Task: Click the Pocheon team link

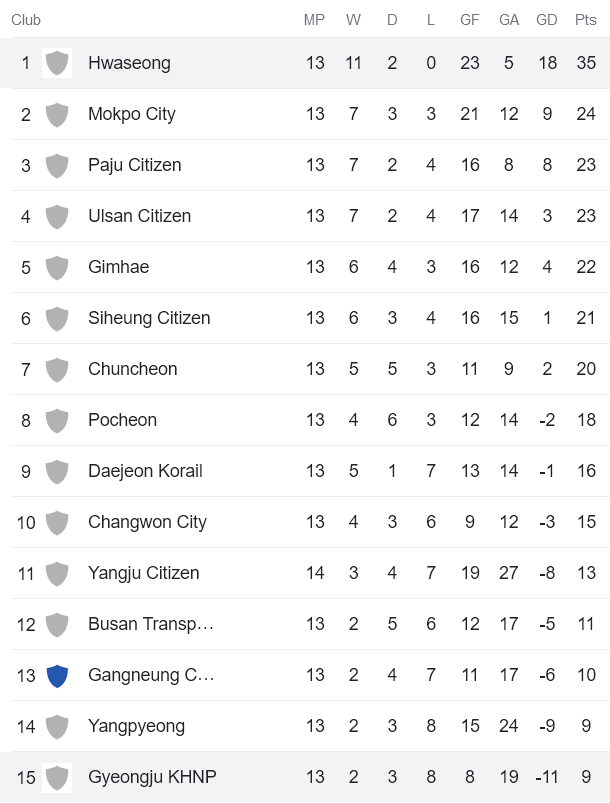Action: point(122,420)
